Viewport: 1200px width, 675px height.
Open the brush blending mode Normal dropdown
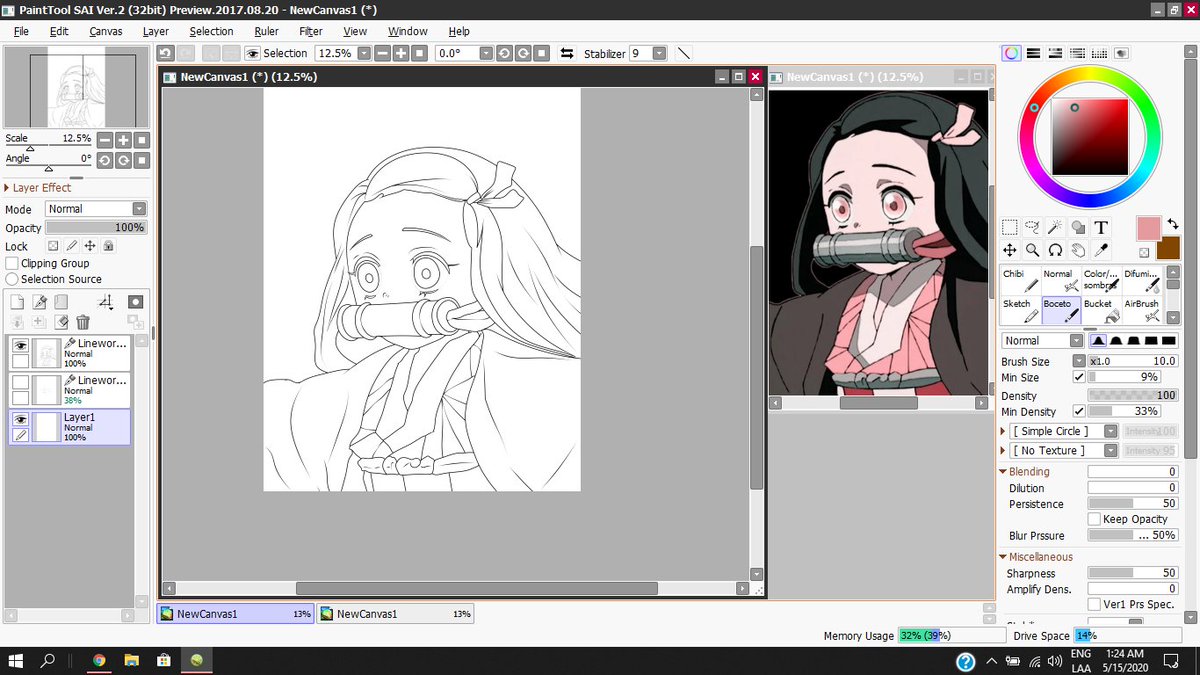(1042, 340)
